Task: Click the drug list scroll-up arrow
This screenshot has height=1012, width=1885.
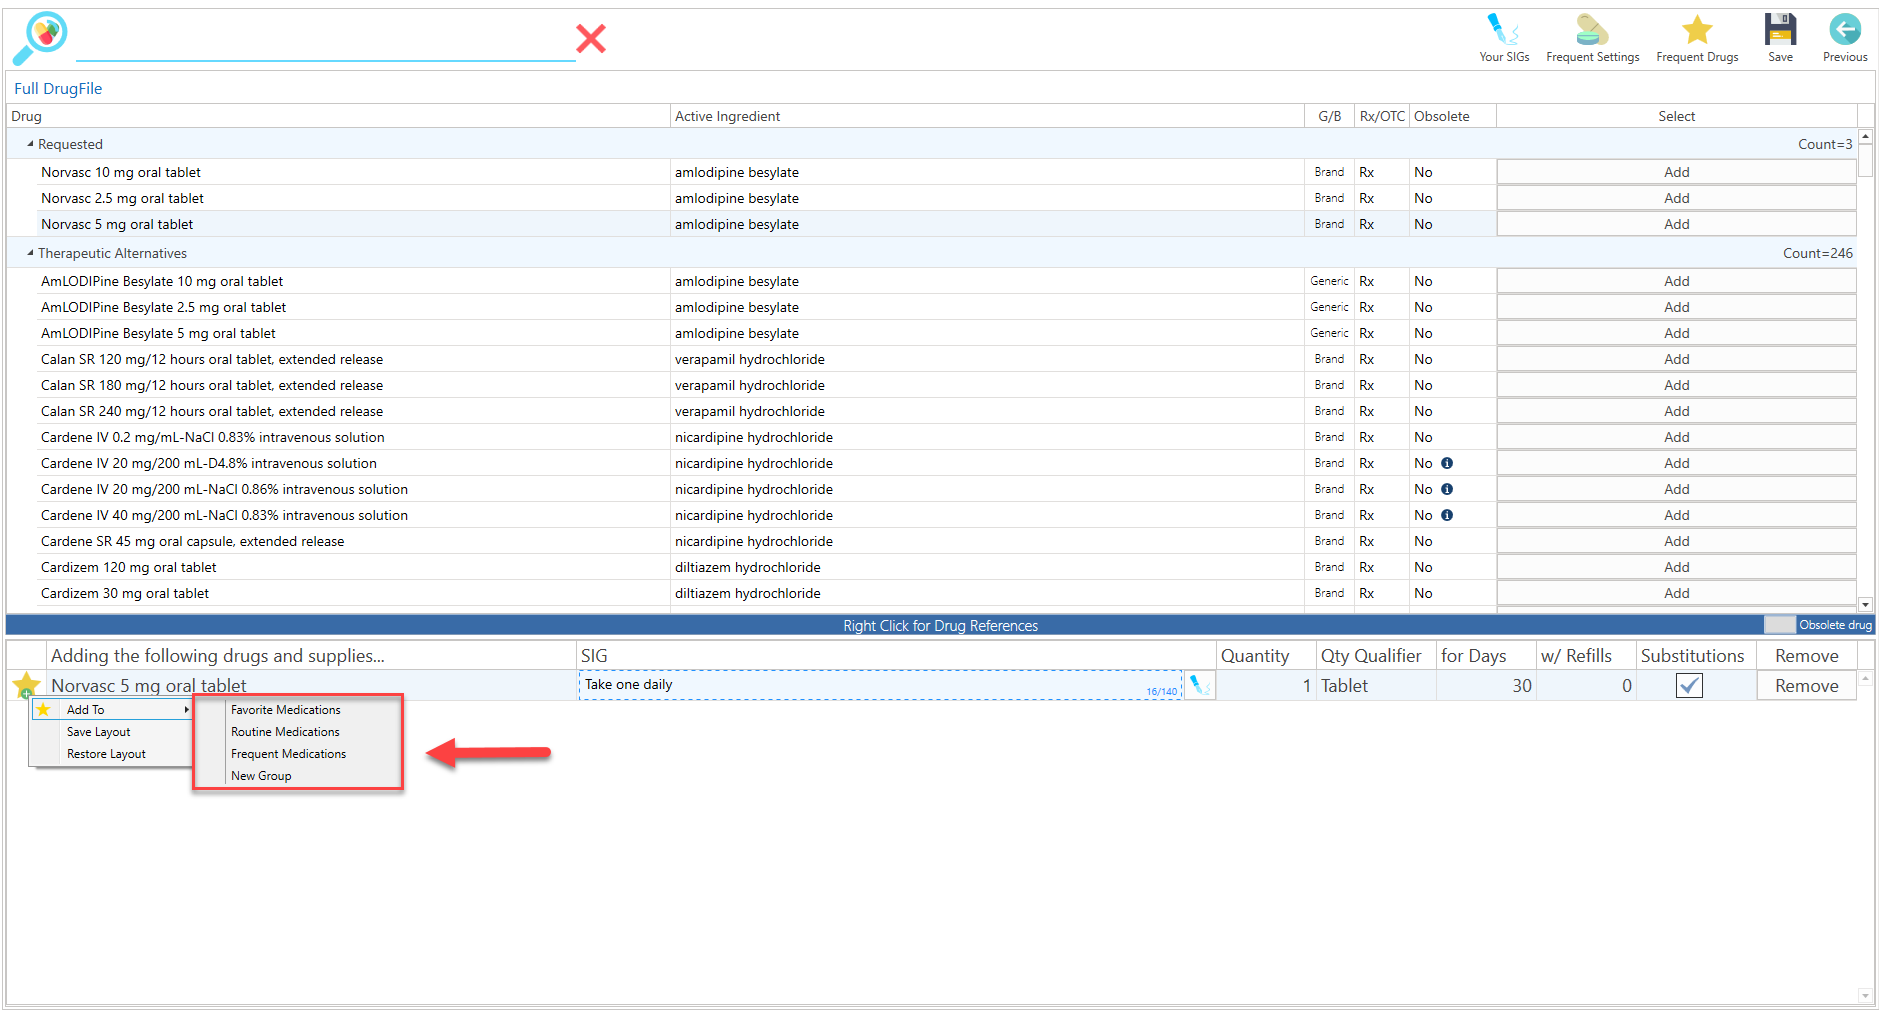Action: point(1865,136)
